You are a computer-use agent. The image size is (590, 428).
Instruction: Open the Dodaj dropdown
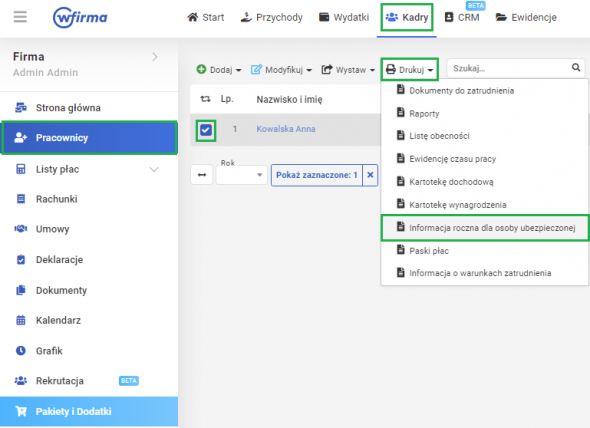tap(219, 70)
